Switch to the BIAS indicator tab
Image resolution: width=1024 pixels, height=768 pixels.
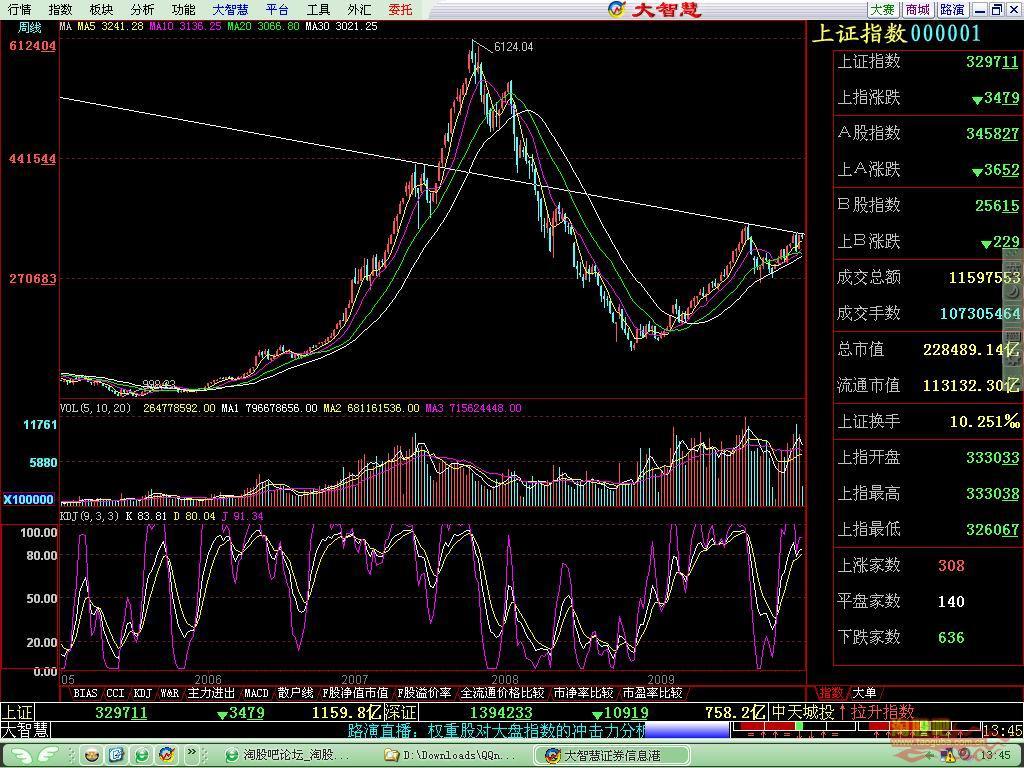tap(85, 693)
